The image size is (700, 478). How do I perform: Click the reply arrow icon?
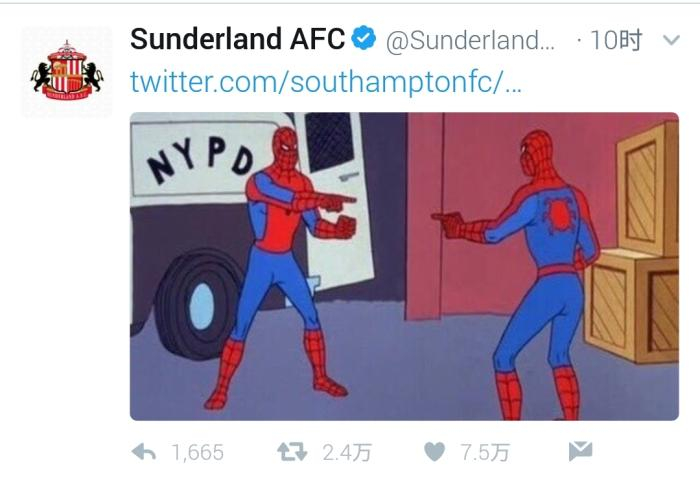144,453
